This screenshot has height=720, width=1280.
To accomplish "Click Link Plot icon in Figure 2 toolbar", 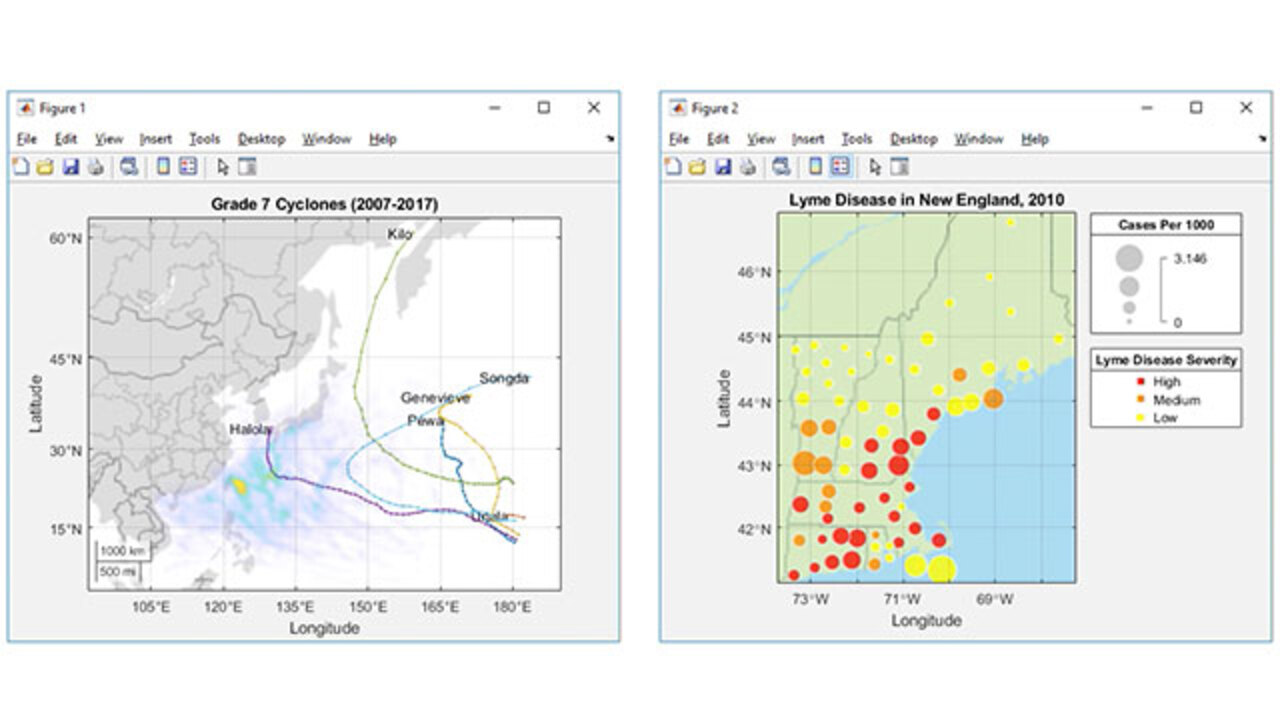I will [781, 167].
